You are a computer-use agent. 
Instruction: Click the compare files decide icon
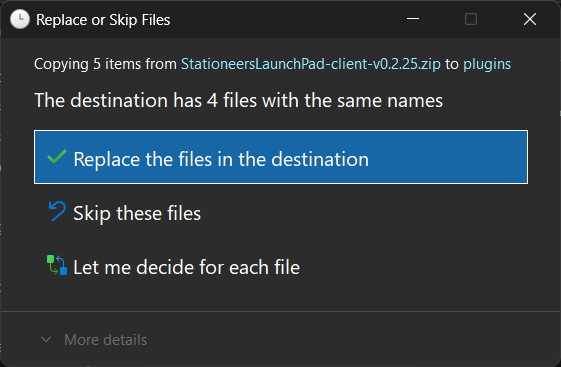click(57, 265)
